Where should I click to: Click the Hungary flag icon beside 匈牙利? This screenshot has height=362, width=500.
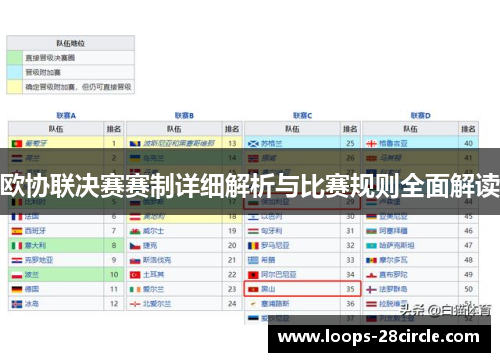coord(253,231)
